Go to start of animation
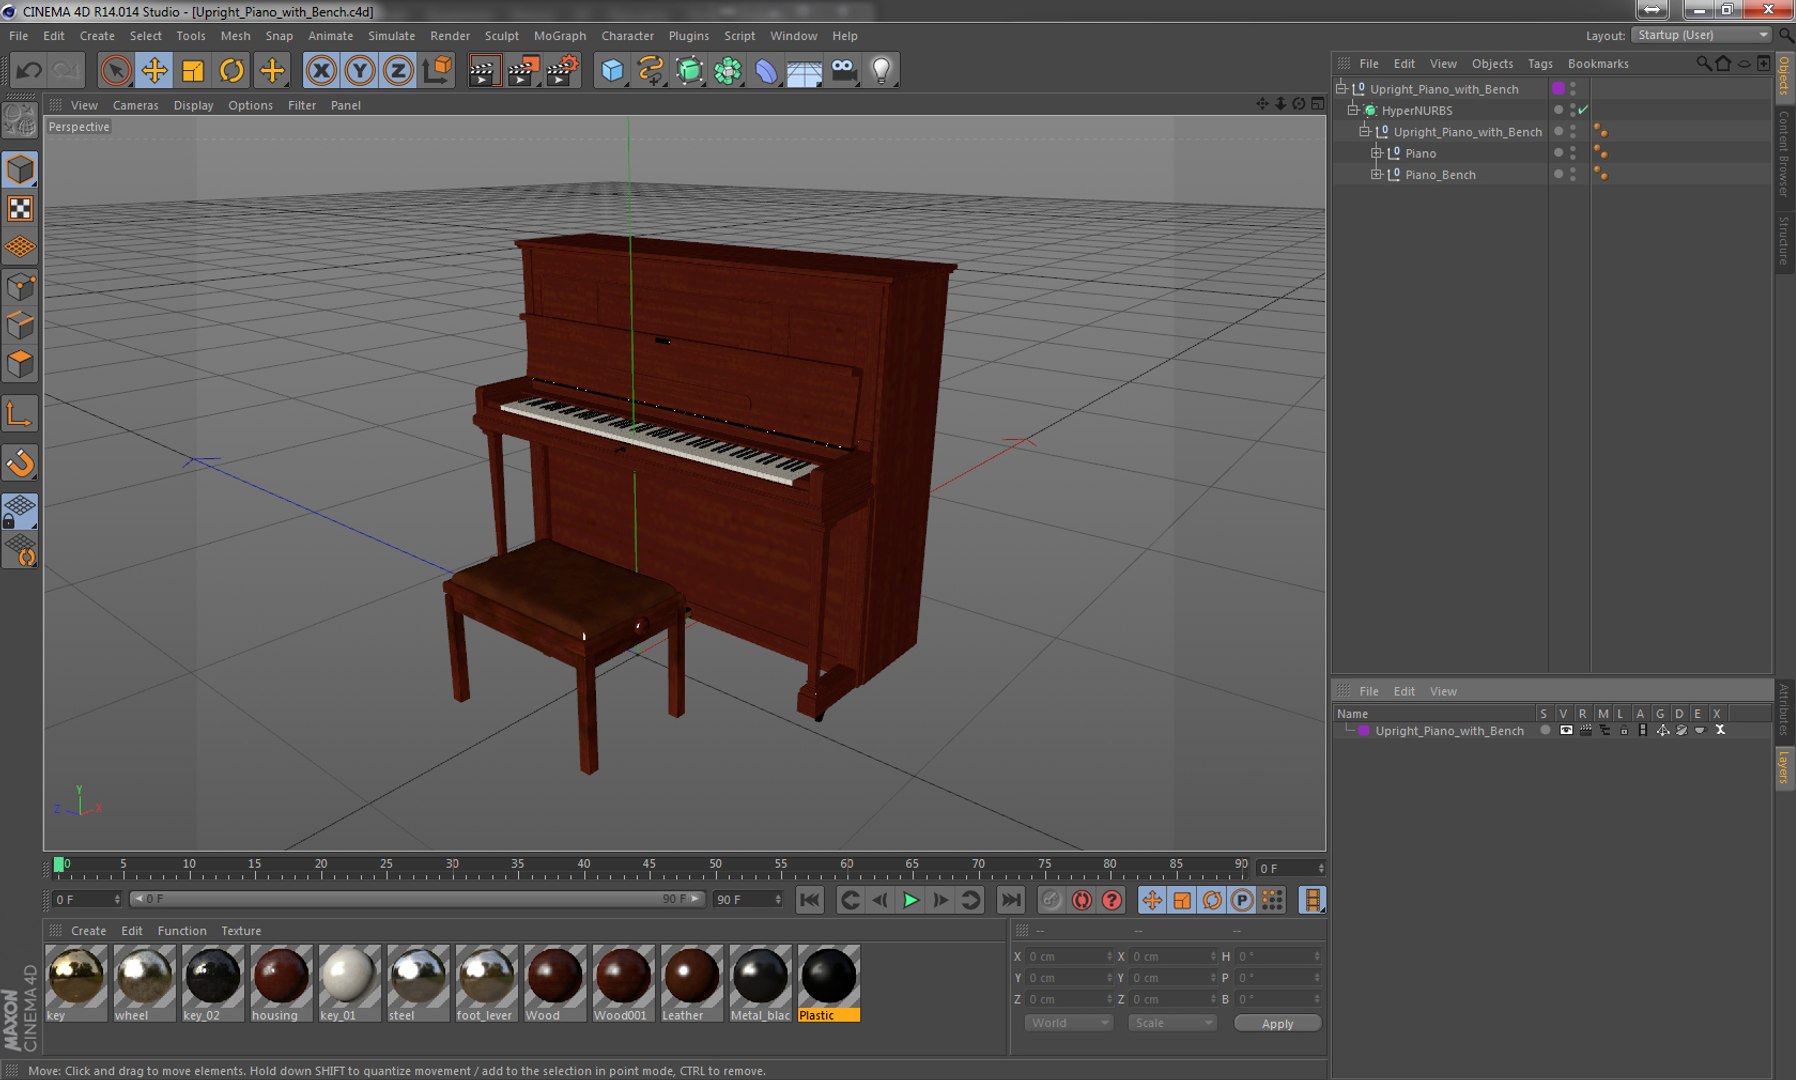Screen dimensions: 1796x1080 tap(809, 900)
